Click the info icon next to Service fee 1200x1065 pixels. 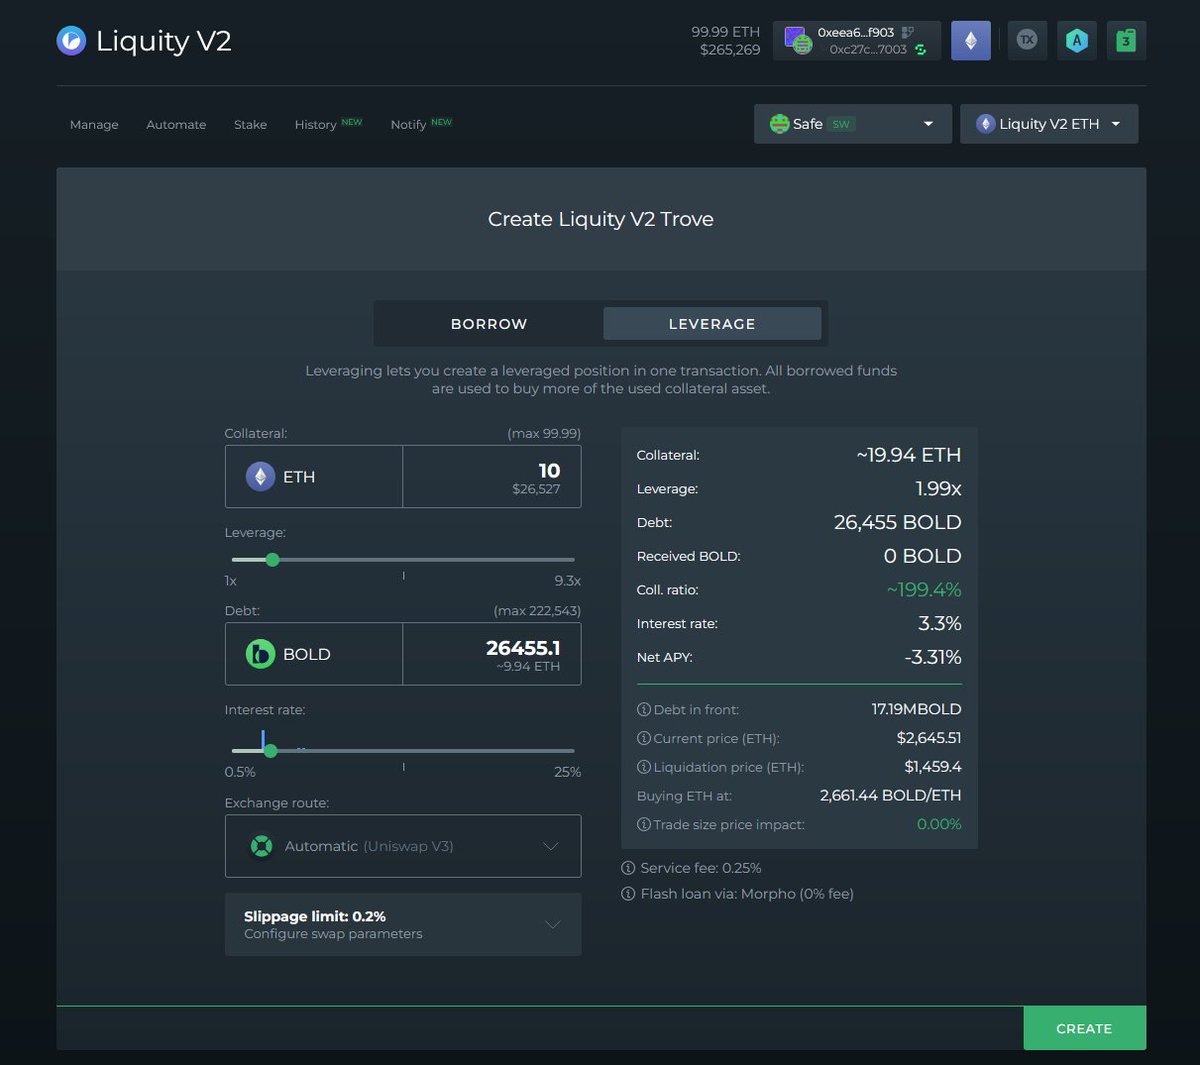(x=628, y=868)
